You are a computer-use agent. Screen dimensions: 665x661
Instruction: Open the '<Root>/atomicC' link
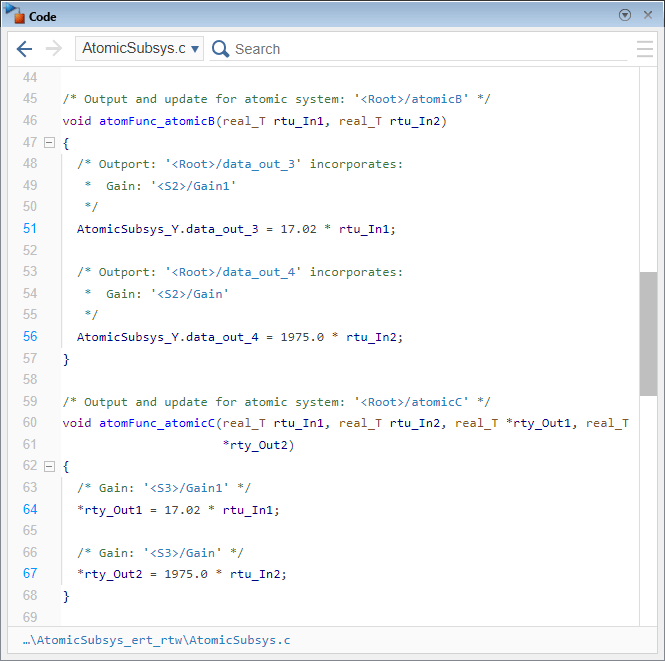pos(411,402)
